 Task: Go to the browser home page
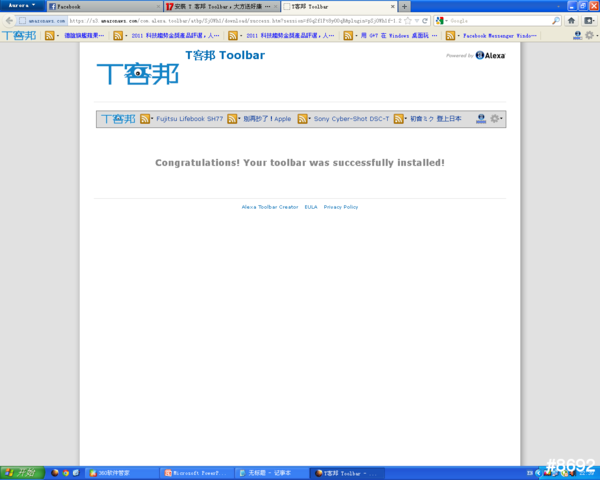tap(571, 21)
